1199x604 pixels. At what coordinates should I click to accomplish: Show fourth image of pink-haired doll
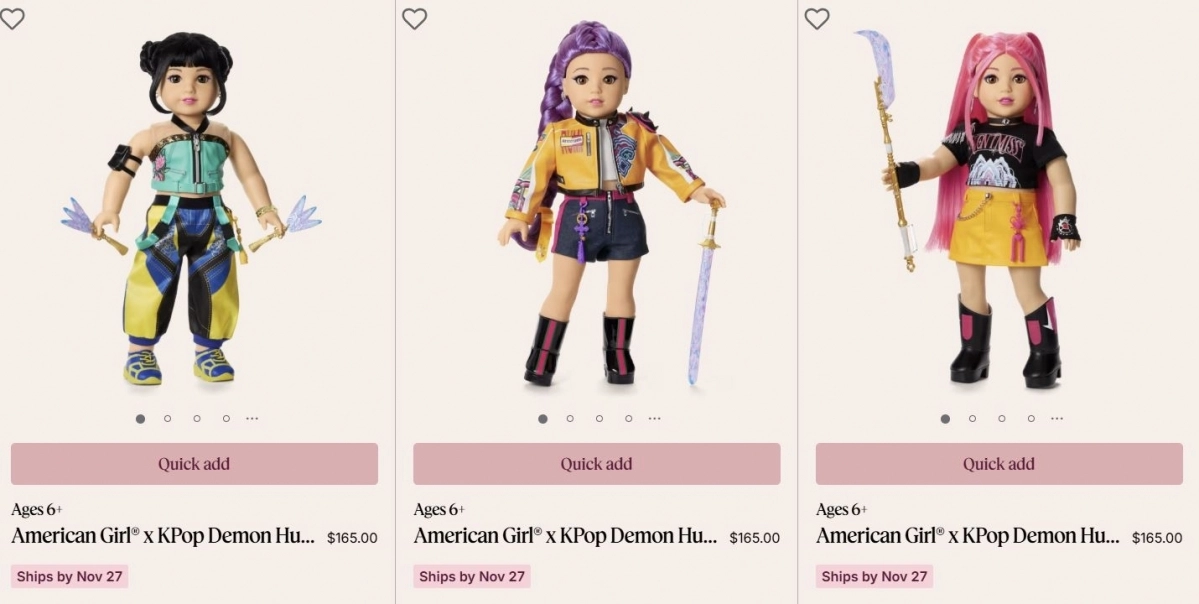pyautogui.click(x=1031, y=419)
